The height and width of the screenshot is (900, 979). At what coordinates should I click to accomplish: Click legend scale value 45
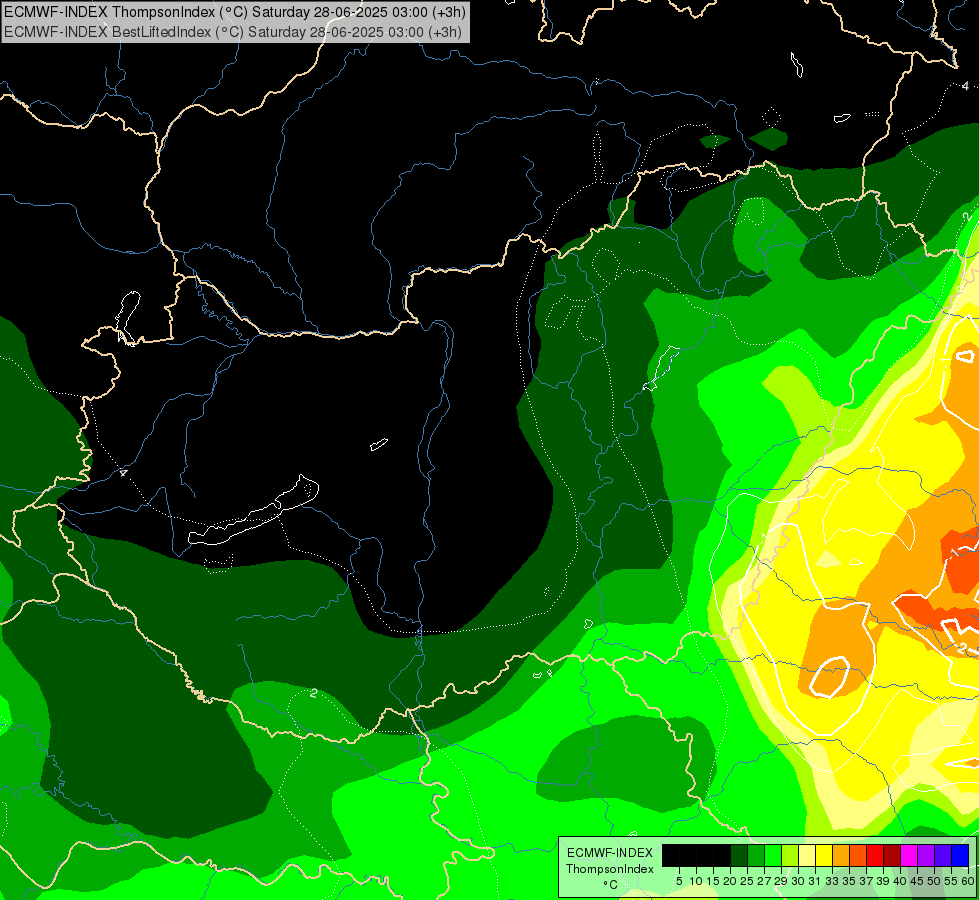pos(917,881)
